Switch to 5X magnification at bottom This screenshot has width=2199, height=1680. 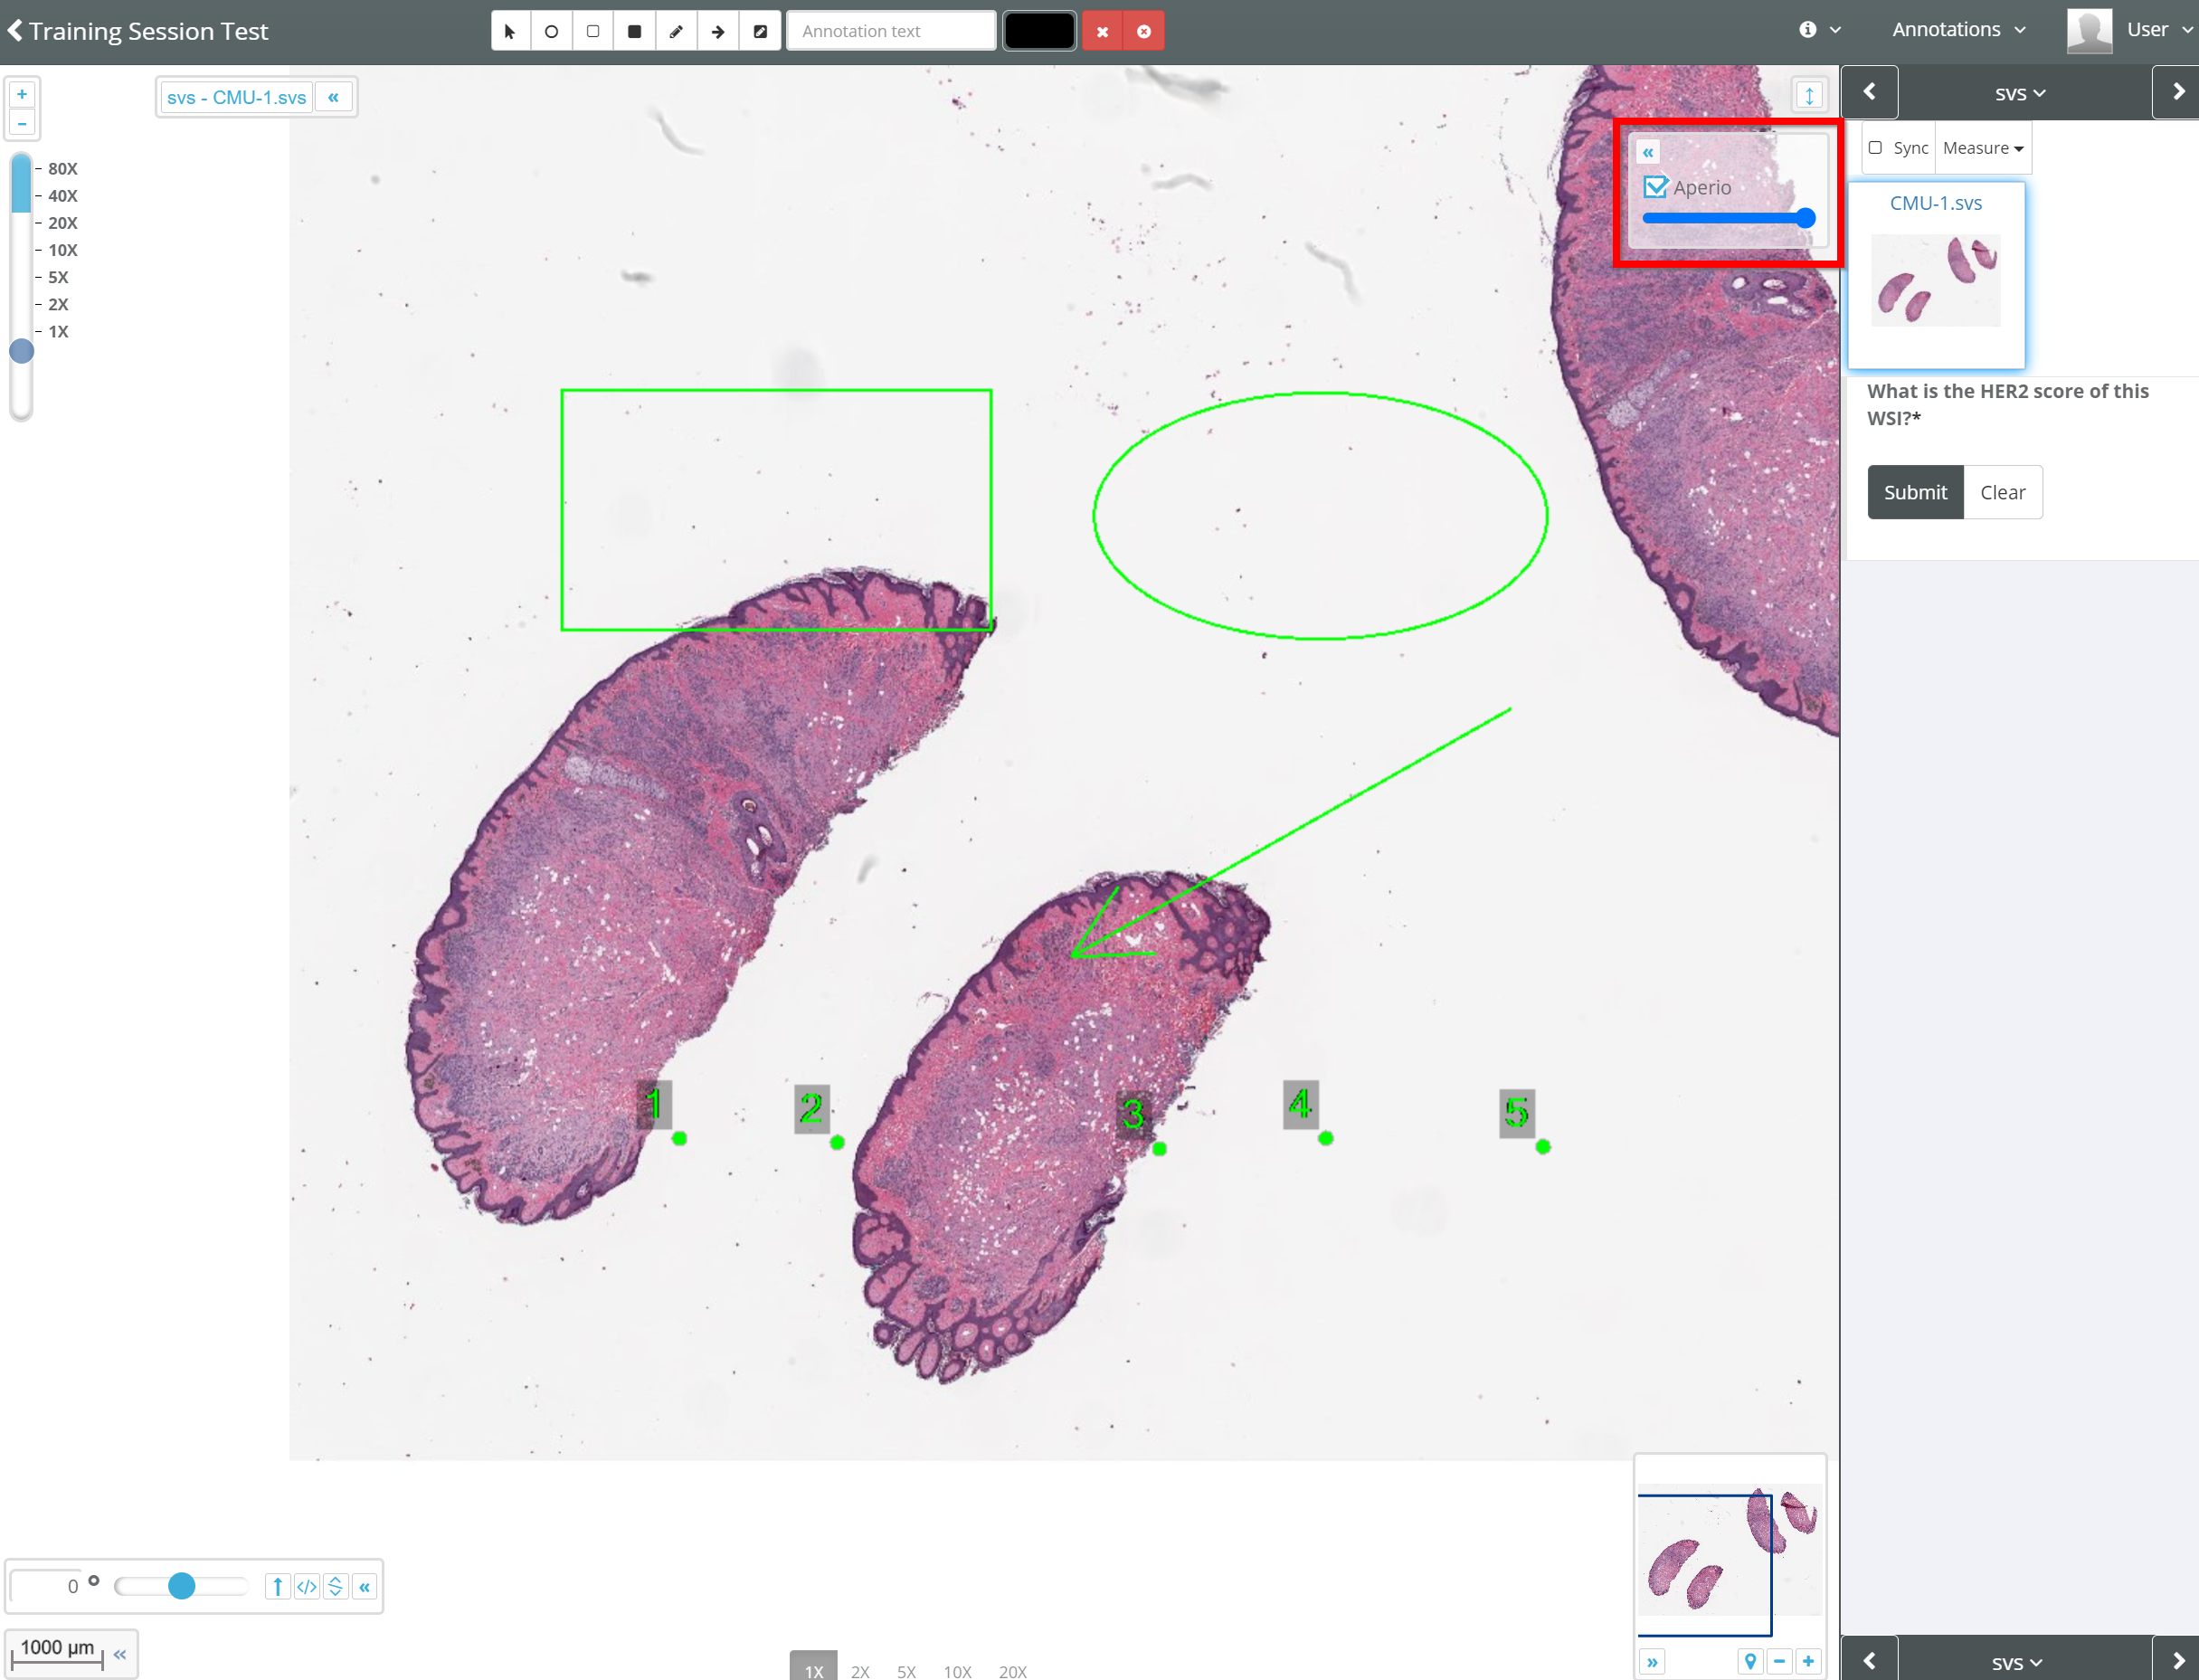click(x=906, y=1671)
